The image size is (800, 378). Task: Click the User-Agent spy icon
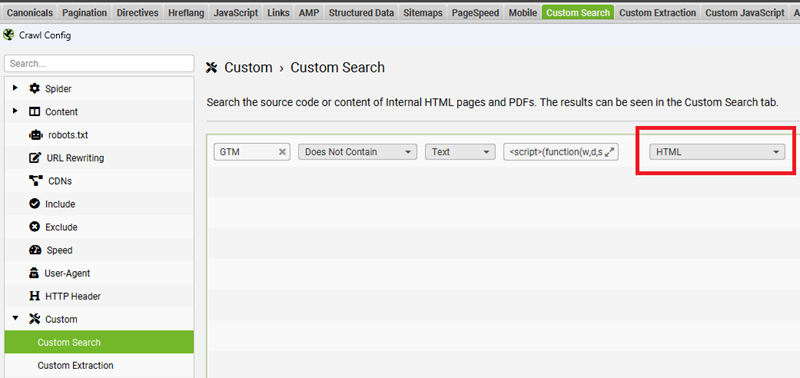(x=34, y=273)
